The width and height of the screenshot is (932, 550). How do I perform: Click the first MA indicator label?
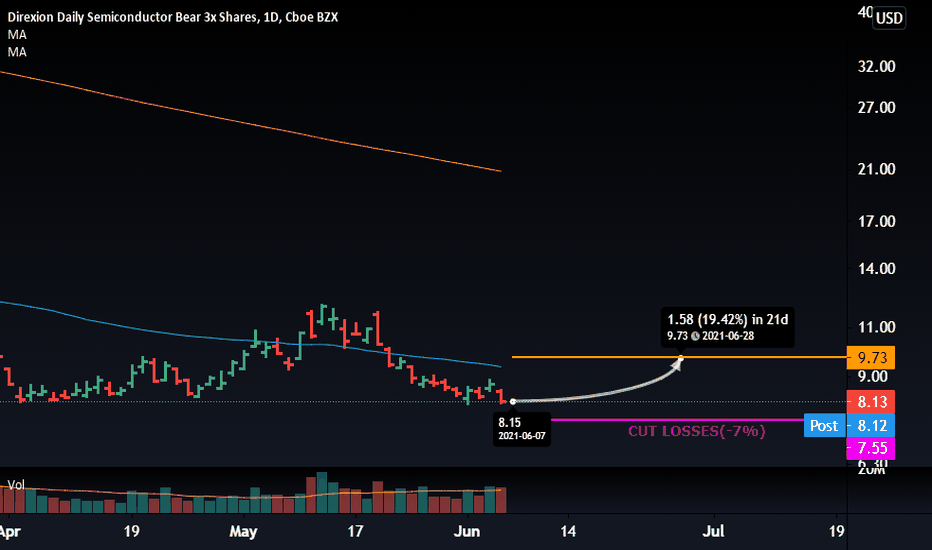click(17, 34)
